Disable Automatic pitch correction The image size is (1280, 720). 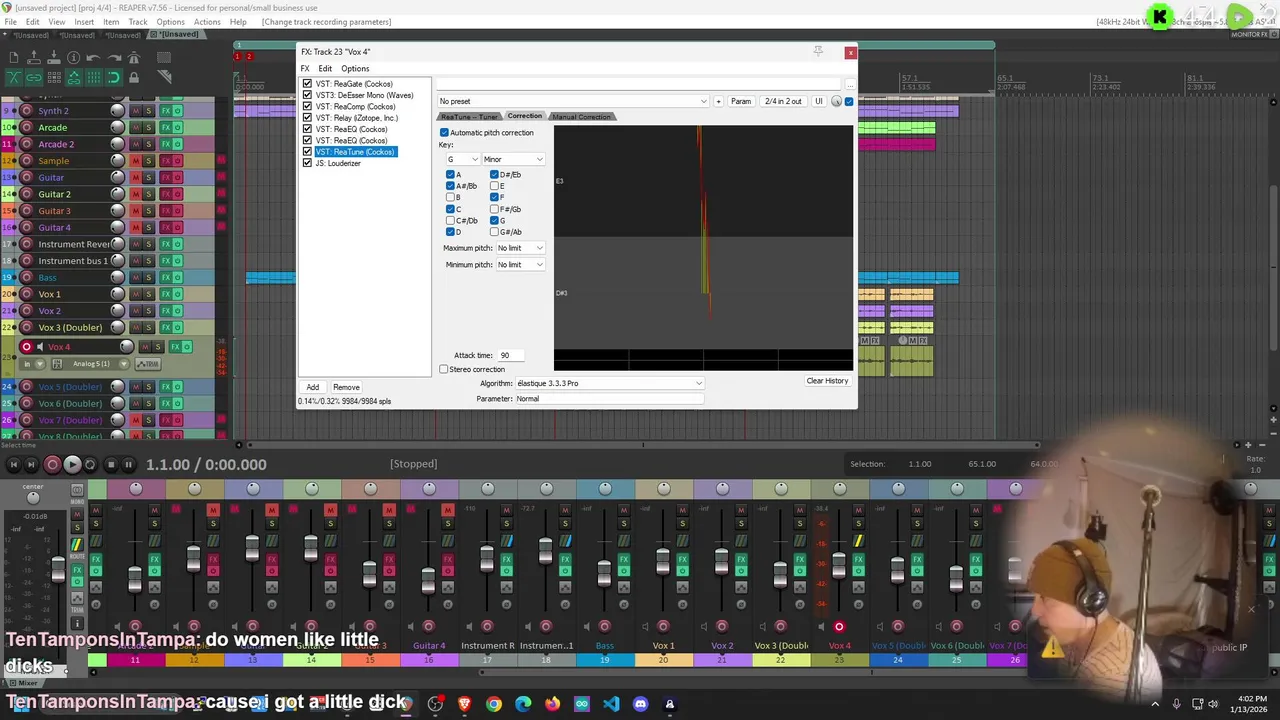click(444, 133)
